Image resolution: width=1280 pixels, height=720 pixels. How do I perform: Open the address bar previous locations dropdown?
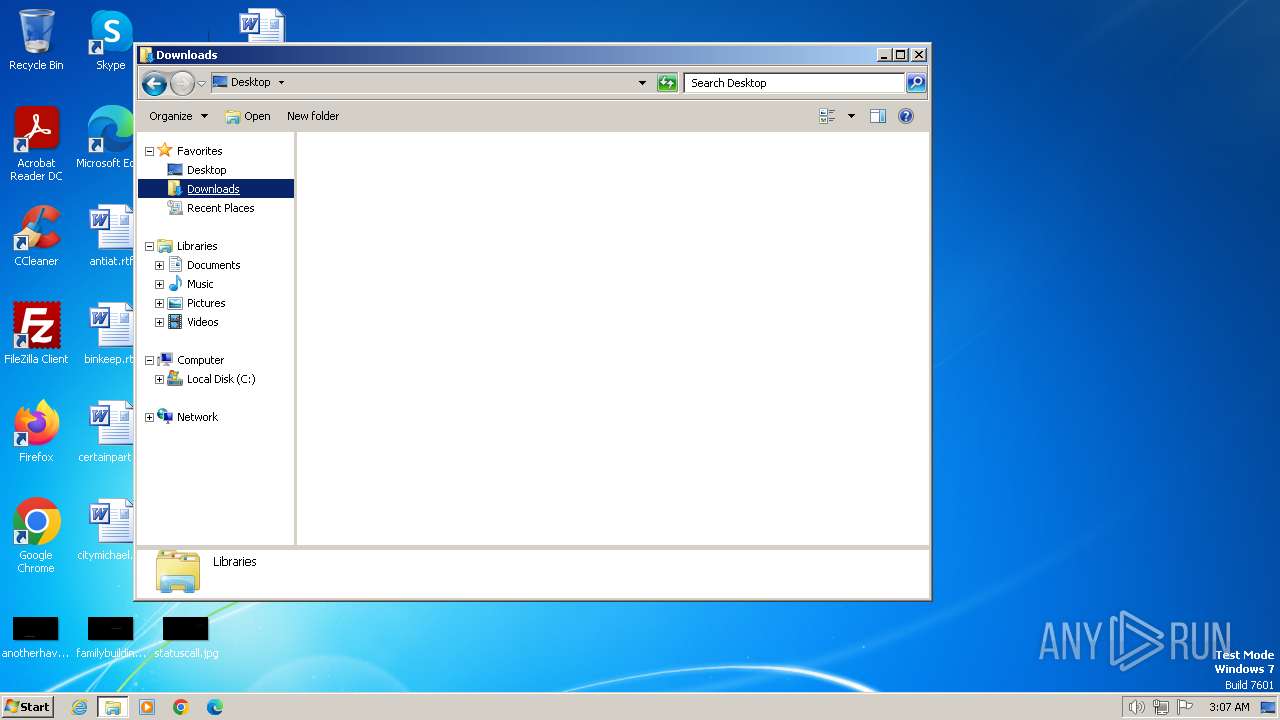[x=642, y=83]
